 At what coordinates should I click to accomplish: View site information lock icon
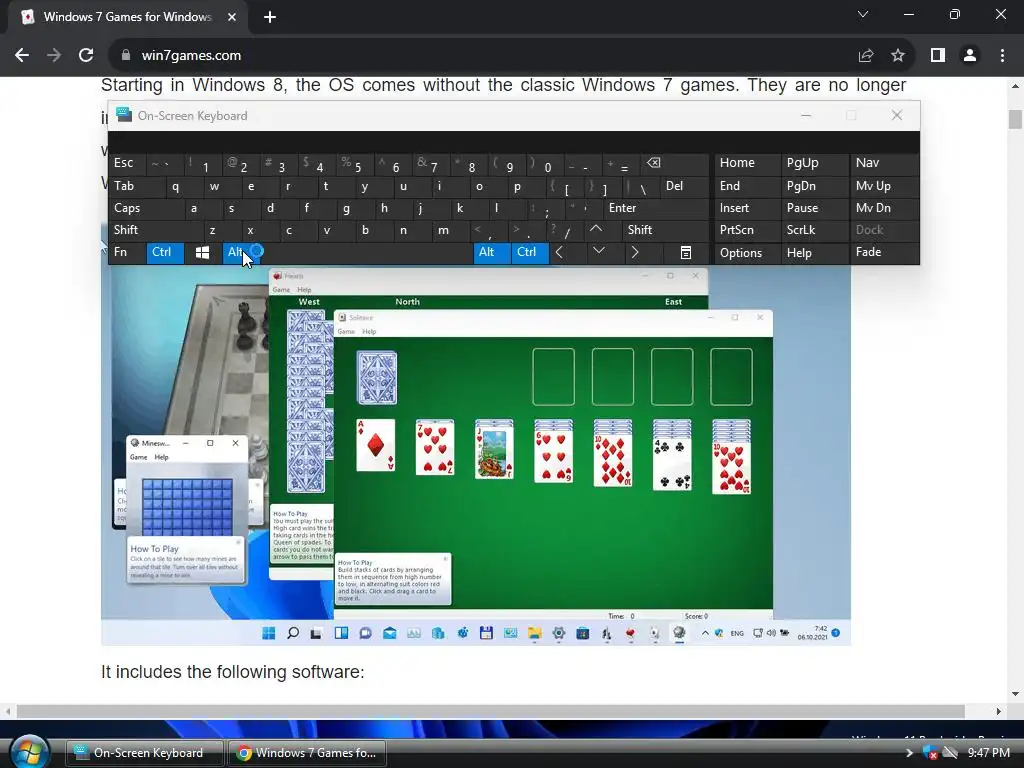click(126, 56)
